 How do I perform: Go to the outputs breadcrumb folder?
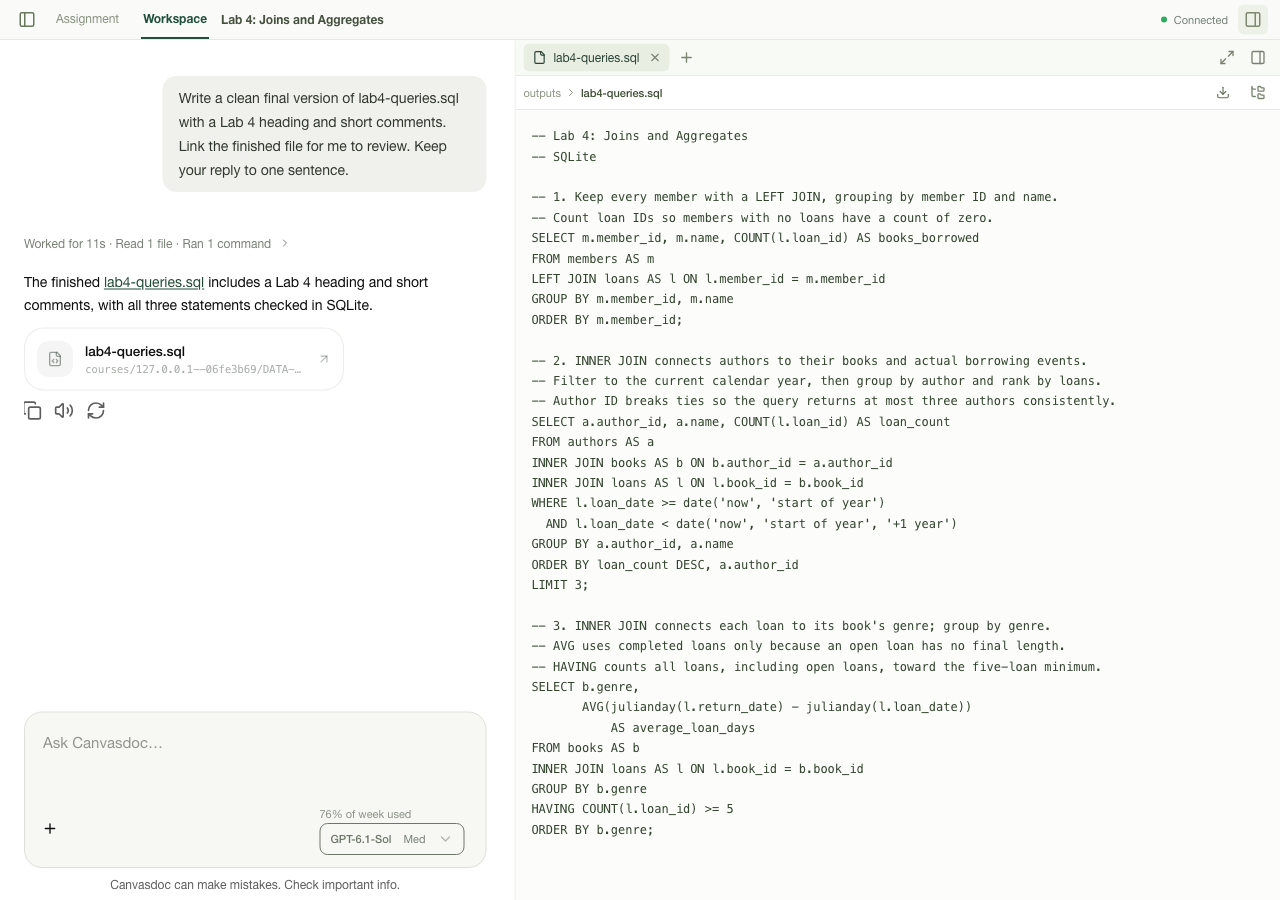click(x=542, y=93)
